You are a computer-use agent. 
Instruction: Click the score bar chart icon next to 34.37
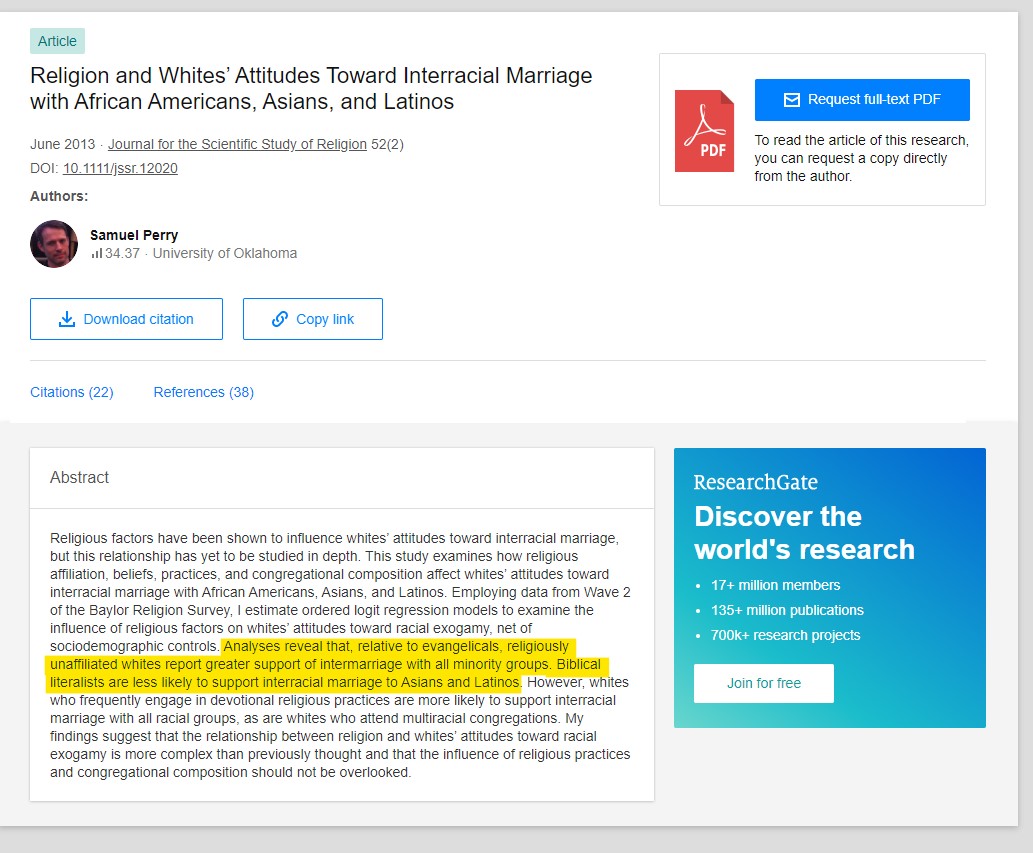click(x=97, y=254)
